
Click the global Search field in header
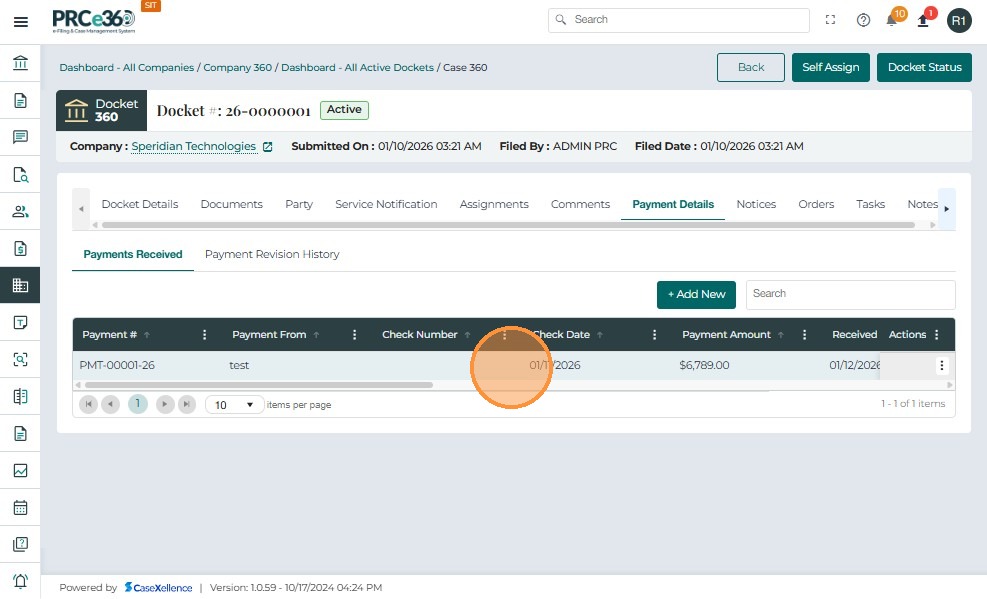coord(679,20)
